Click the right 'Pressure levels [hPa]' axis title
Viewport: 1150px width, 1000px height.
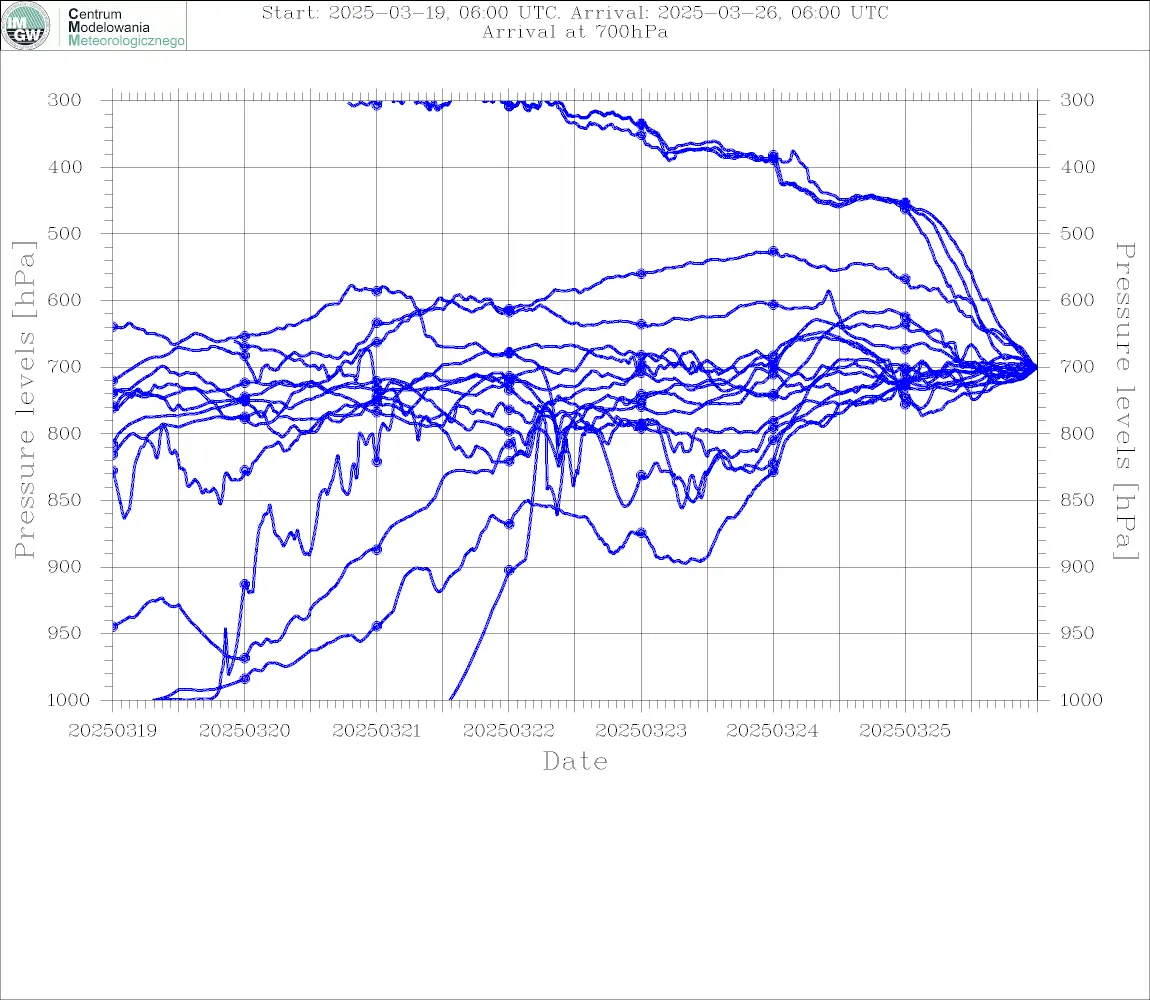pyautogui.click(x=1125, y=401)
